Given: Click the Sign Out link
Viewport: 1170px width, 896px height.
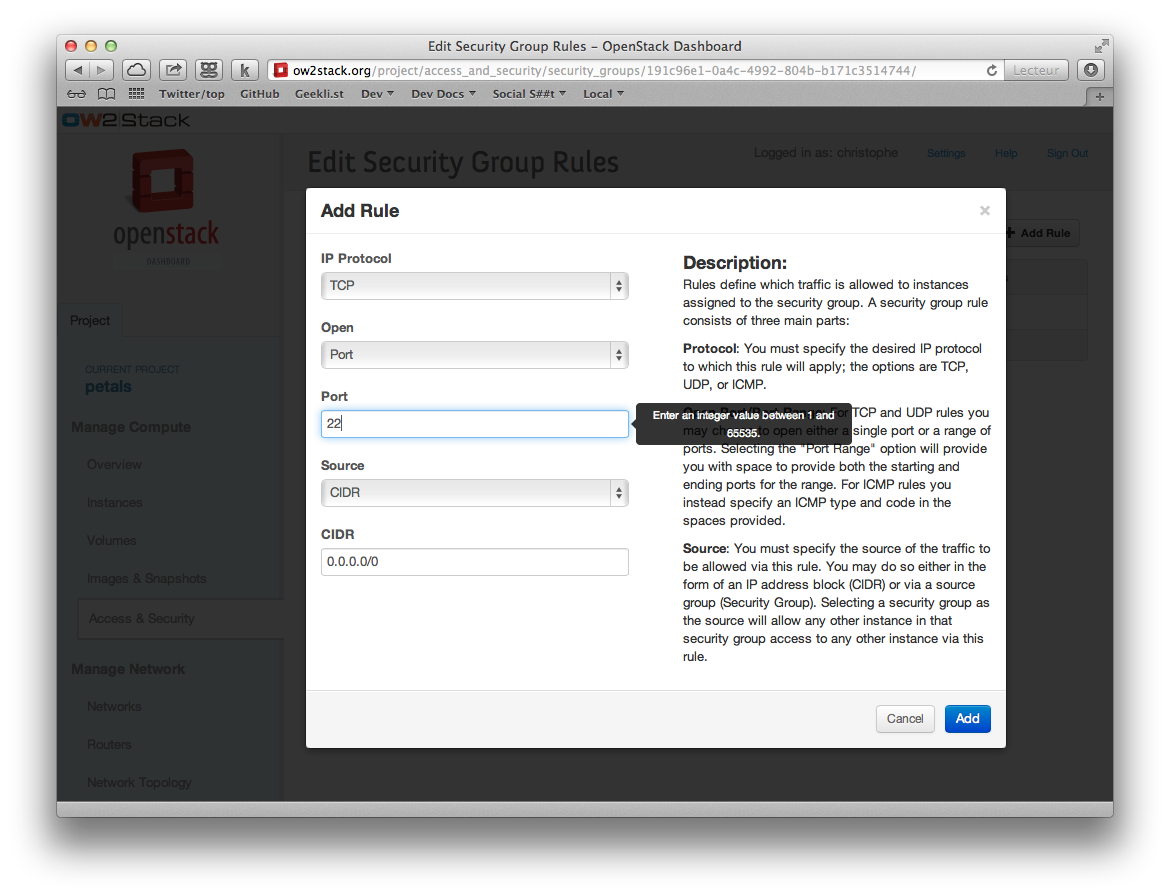Looking at the screenshot, I should tap(1067, 153).
